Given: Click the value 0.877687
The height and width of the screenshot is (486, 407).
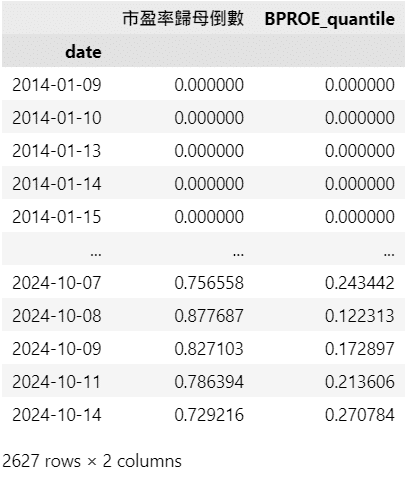Looking at the screenshot, I should [x=209, y=316].
